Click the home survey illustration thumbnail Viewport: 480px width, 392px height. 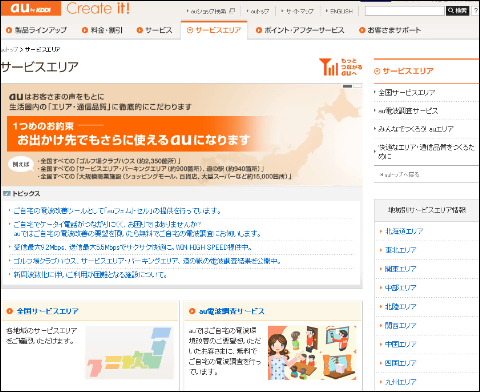pyautogui.click(x=312, y=353)
